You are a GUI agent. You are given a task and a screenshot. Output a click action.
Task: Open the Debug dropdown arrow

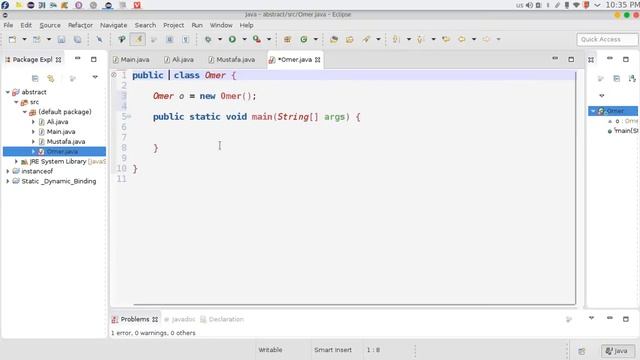(220, 39)
